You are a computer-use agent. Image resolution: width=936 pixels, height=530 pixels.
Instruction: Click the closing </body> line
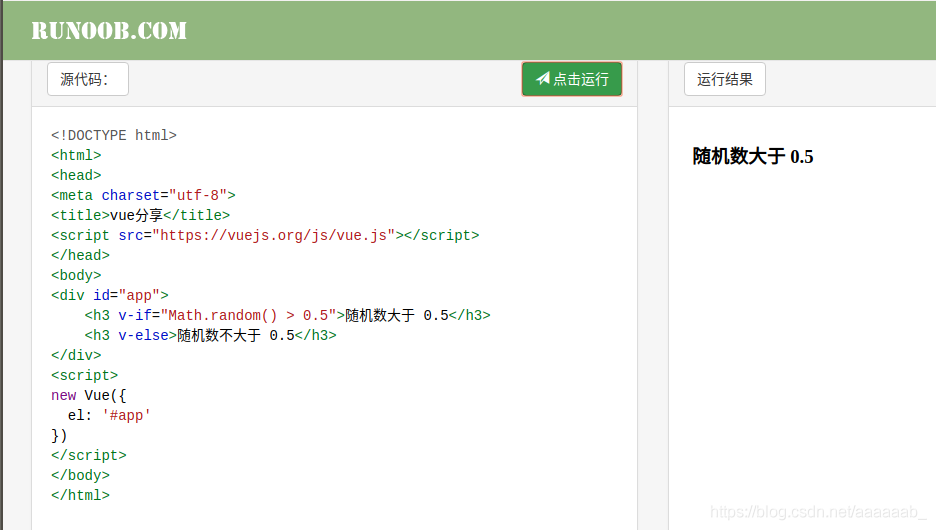tap(81, 475)
